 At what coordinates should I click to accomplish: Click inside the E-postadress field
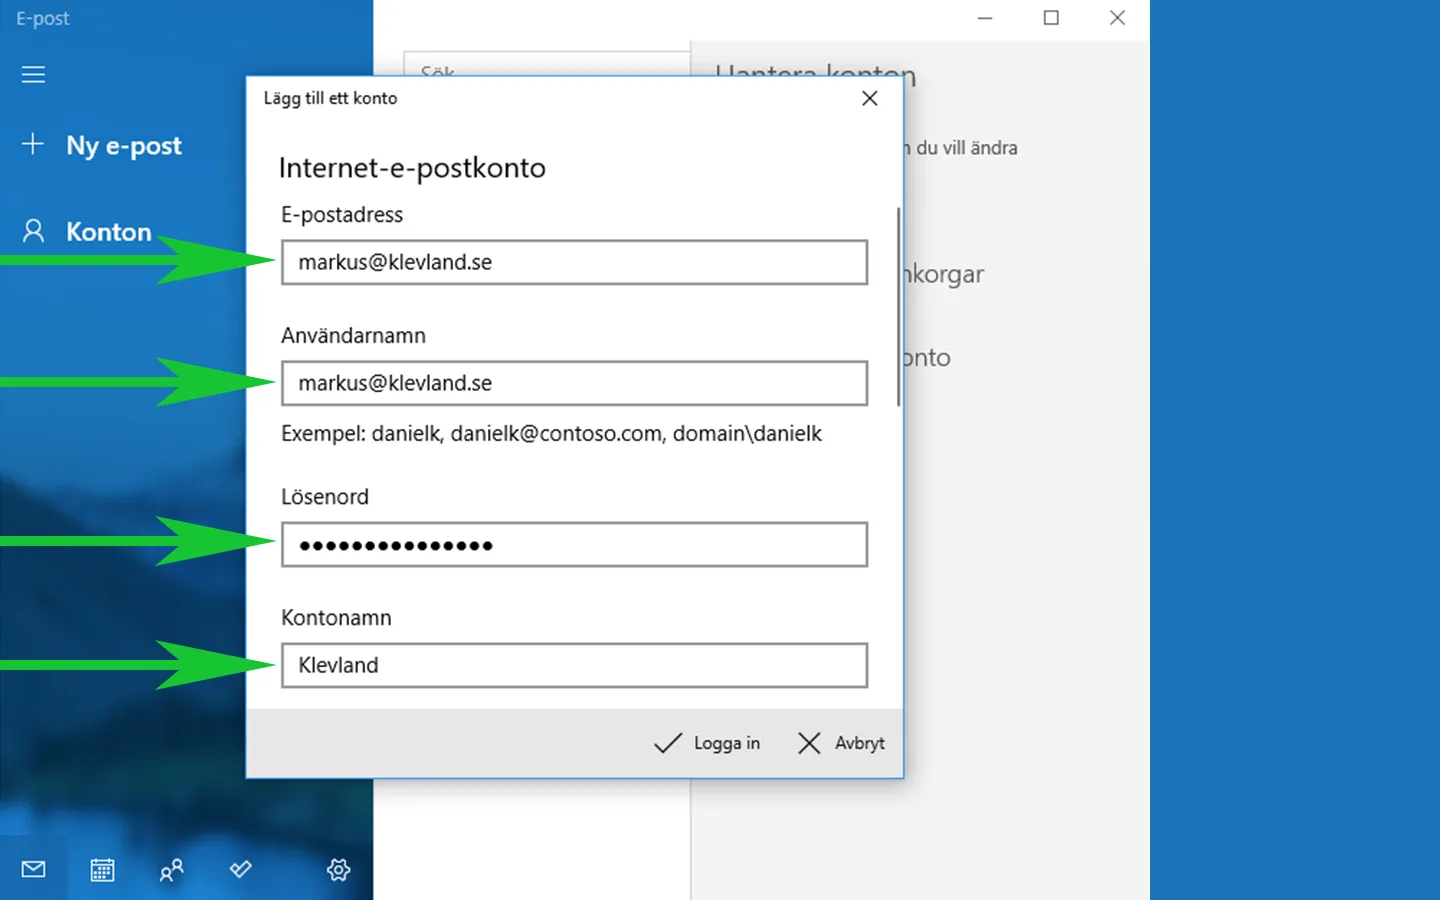tap(574, 262)
